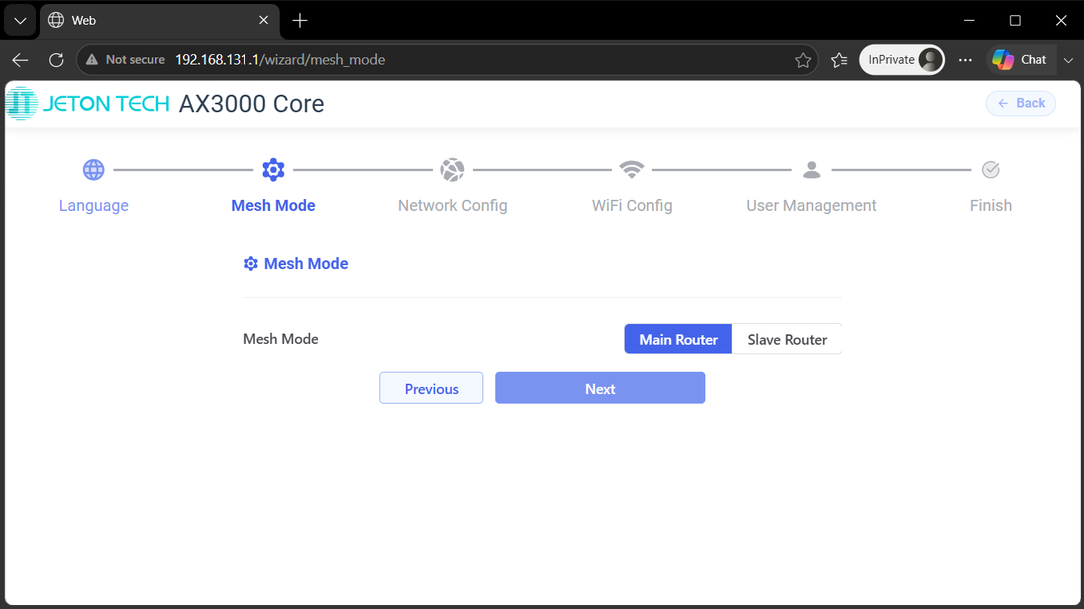Click the Mesh Mode section heading gear icon
The width and height of the screenshot is (1084, 609).
[250, 263]
